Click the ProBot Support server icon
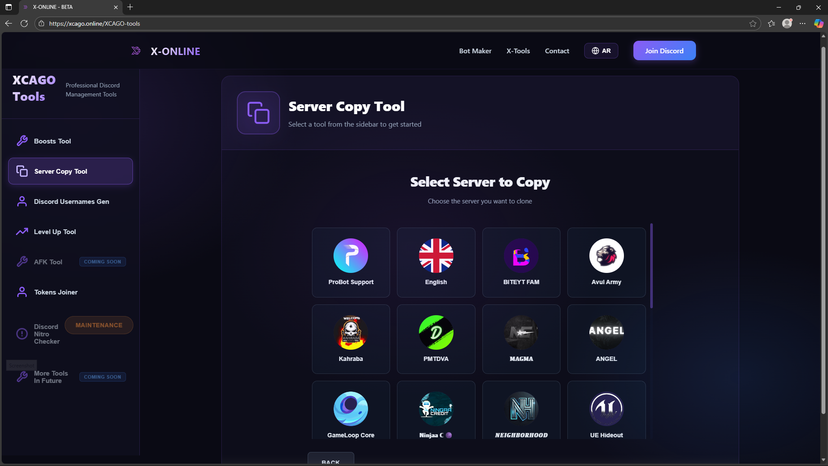Viewport: 828px width, 466px height. pos(350,256)
